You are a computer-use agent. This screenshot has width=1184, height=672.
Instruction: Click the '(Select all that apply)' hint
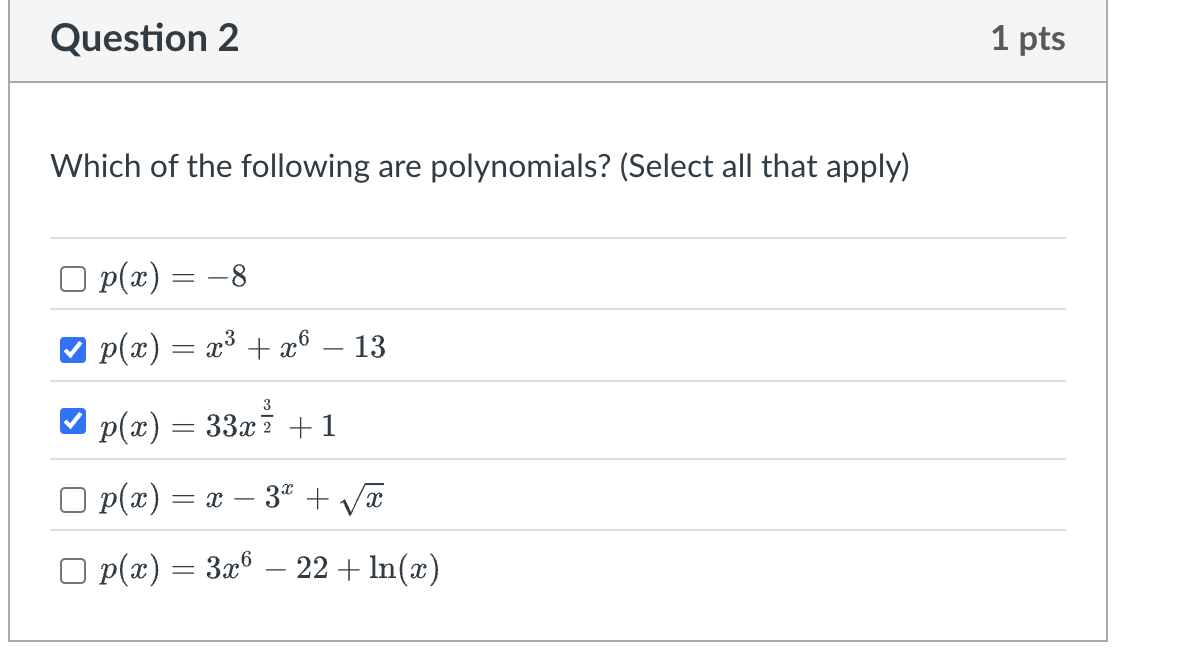764,166
